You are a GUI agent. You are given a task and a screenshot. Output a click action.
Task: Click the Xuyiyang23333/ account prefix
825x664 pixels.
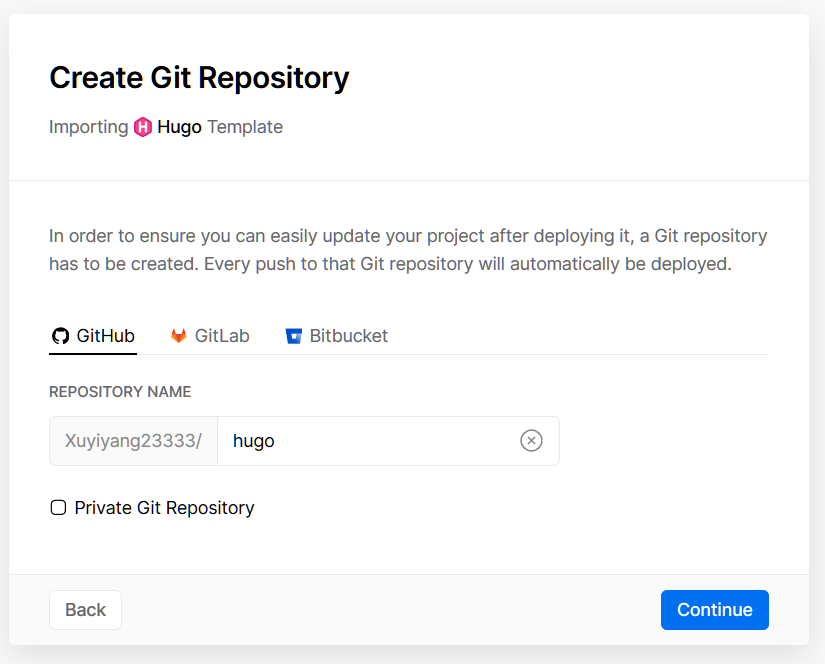pos(133,441)
